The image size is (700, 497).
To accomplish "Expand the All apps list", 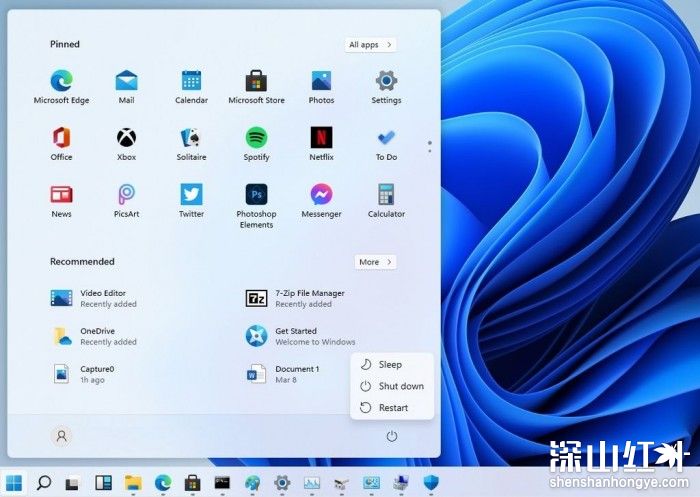I will coord(370,45).
